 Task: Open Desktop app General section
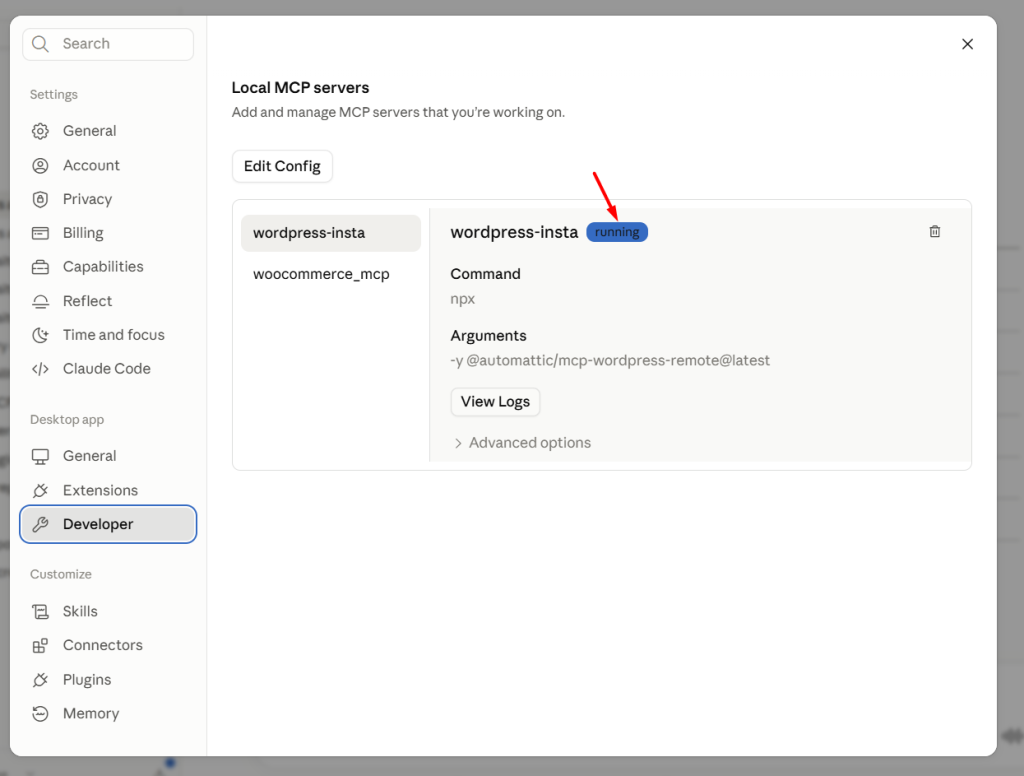coord(108,457)
